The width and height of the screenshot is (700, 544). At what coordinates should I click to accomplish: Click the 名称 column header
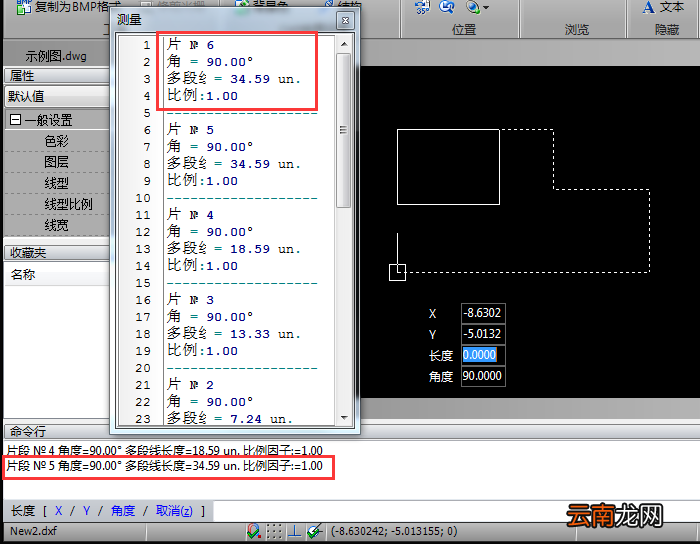tap(57, 274)
